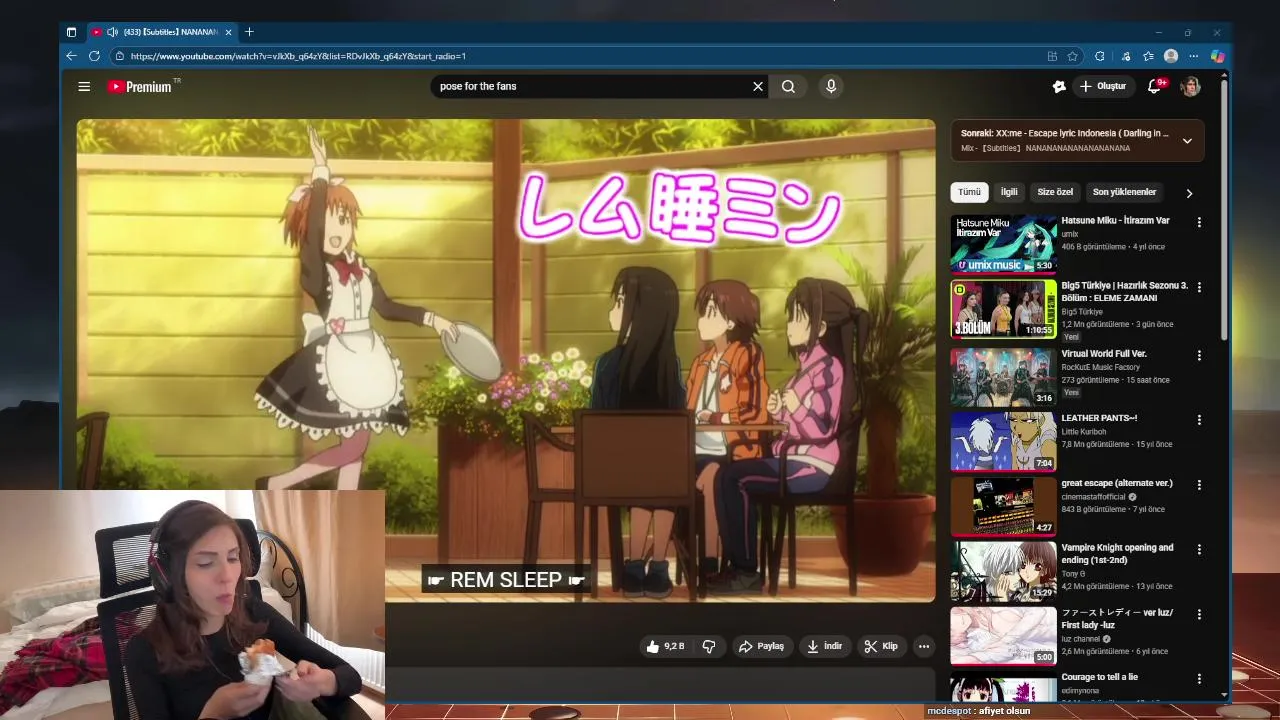This screenshot has width=1280, height=720.
Task: Select the Son yüklenenler filter chip
Action: point(1124,192)
